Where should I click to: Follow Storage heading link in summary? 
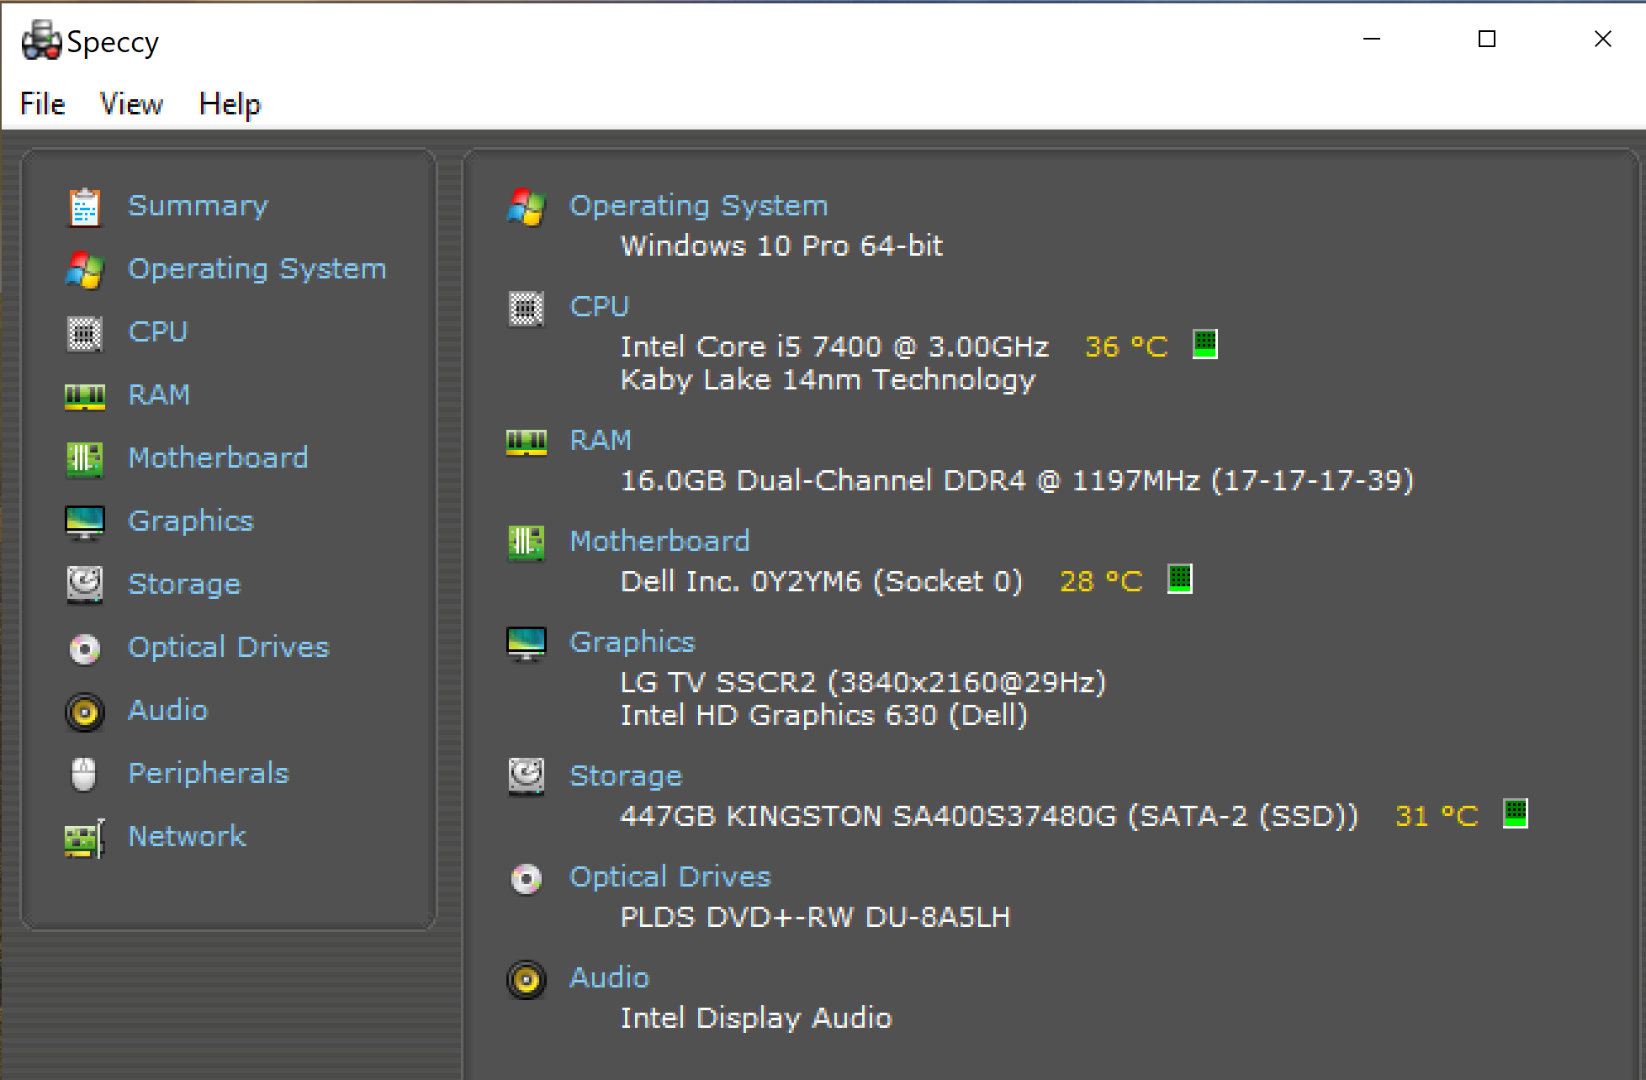pyautogui.click(x=625, y=777)
